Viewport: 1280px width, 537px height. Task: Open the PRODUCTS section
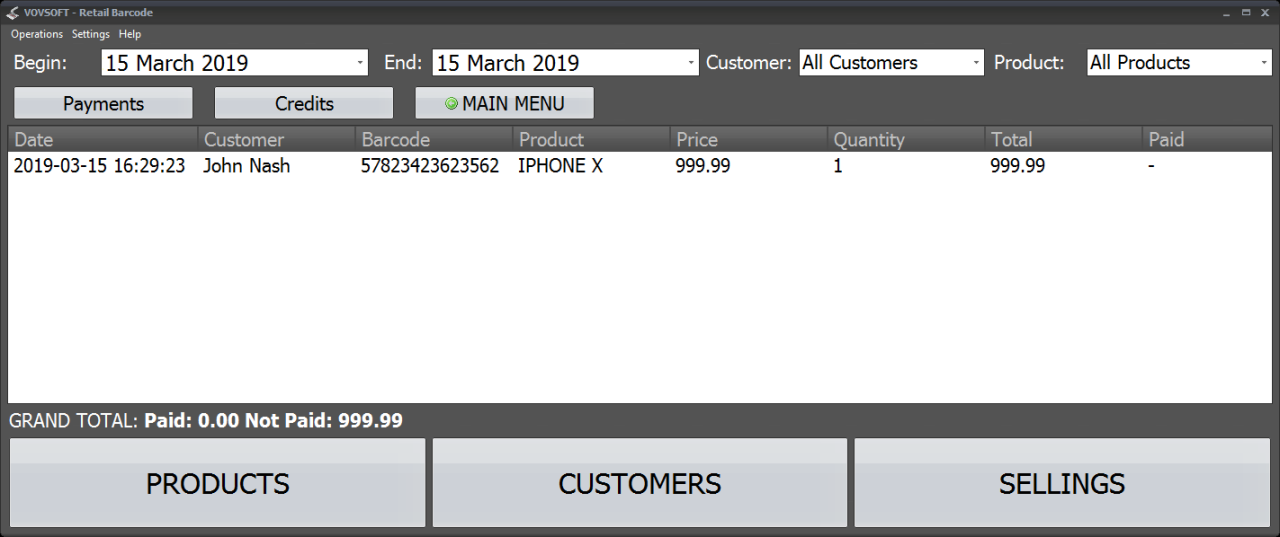[x=217, y=483]
